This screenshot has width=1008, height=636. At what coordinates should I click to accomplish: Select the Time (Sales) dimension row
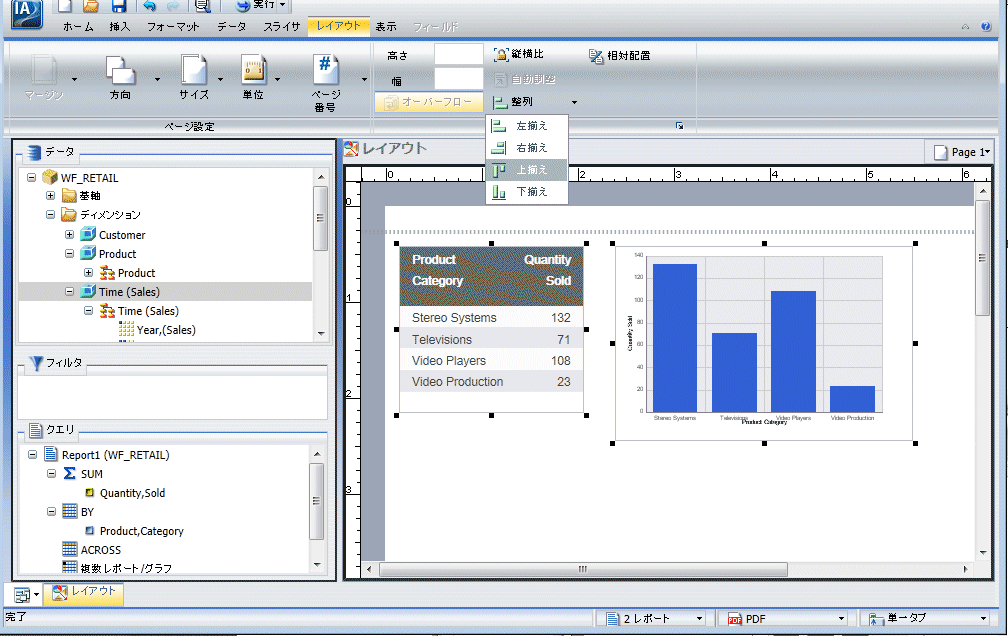pyautogui.click(x=165, y=292)
